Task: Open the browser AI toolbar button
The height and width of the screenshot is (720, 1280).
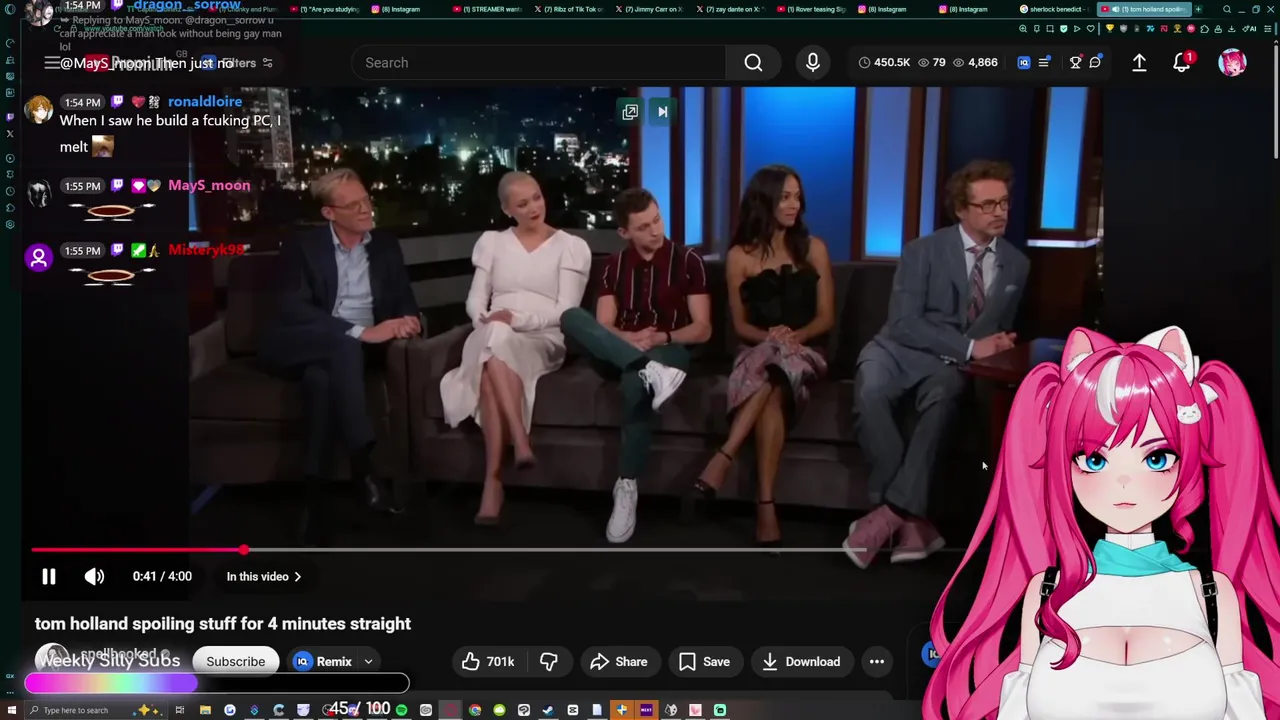Action: [1249, 29]
